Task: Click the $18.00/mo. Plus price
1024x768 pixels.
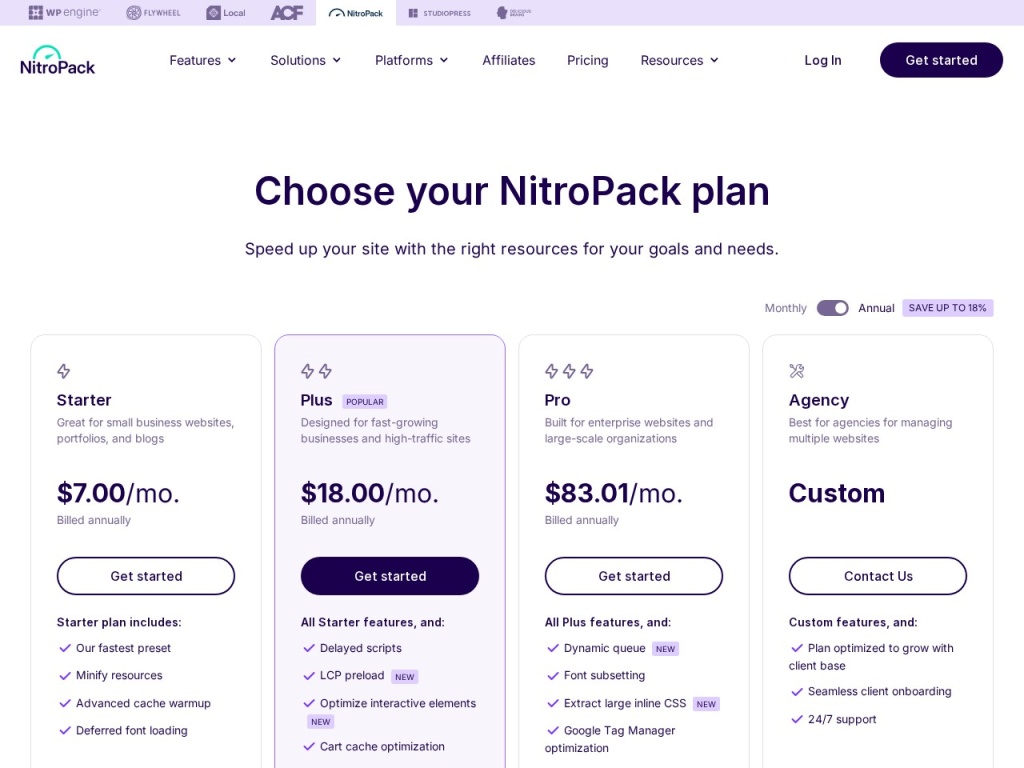Action: coord(370,493)
